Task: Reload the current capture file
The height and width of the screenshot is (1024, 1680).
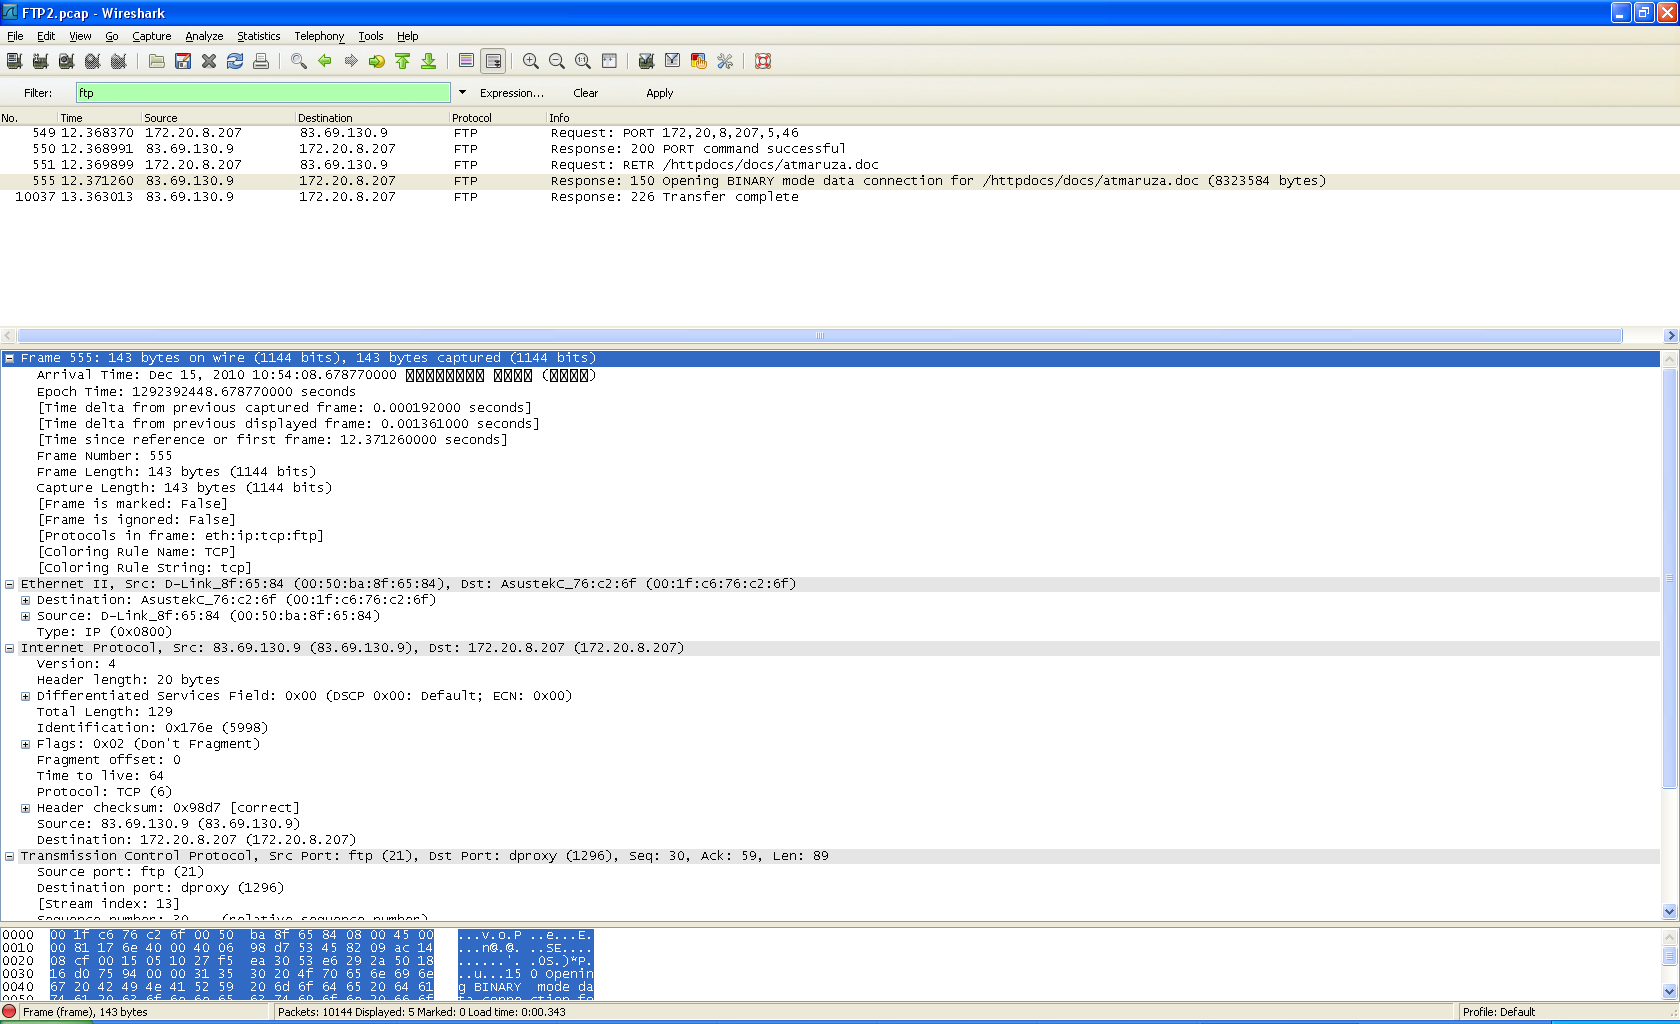Action: 235,61
